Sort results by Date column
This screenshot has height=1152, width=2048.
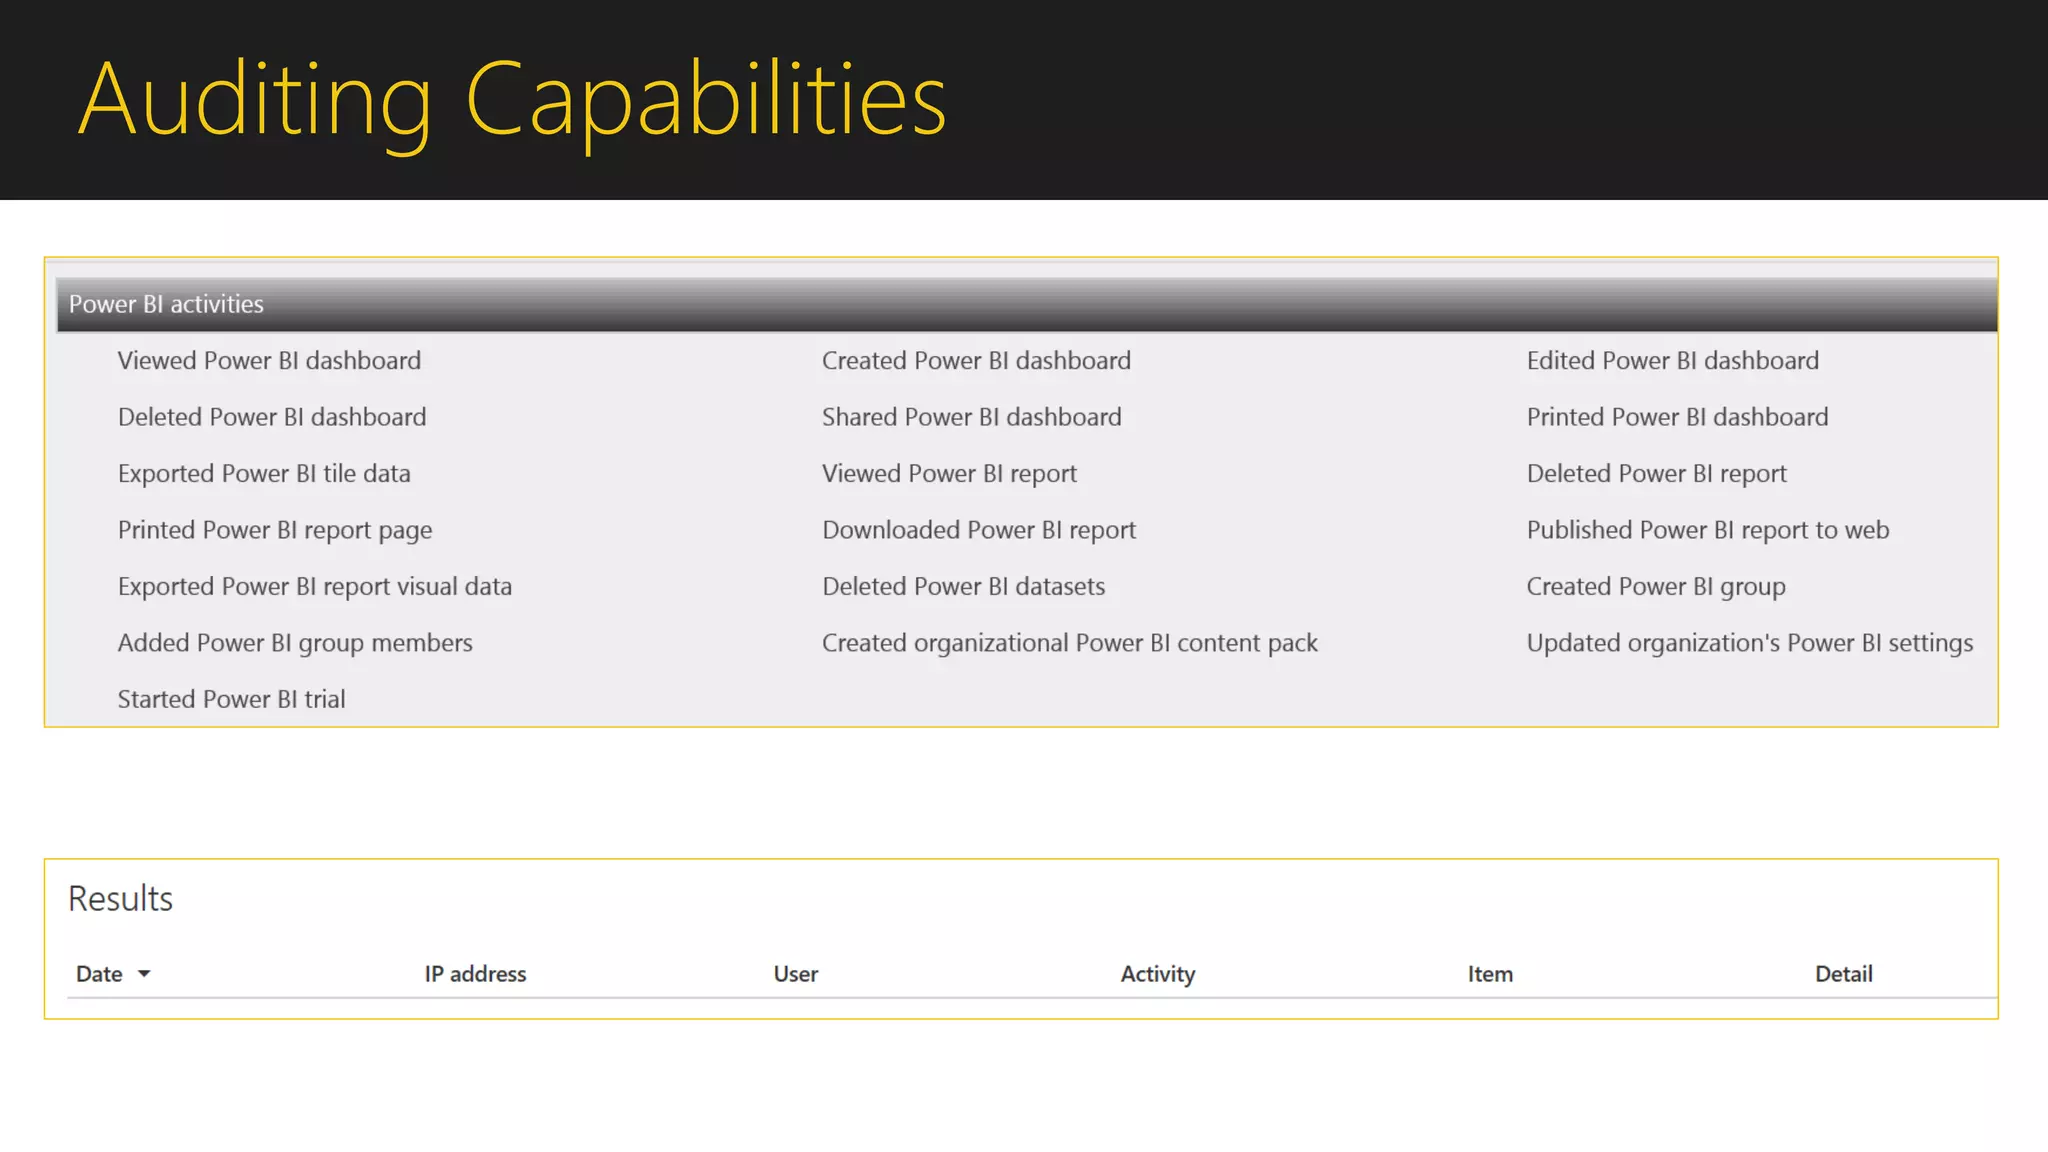click(x=99, y=974)
